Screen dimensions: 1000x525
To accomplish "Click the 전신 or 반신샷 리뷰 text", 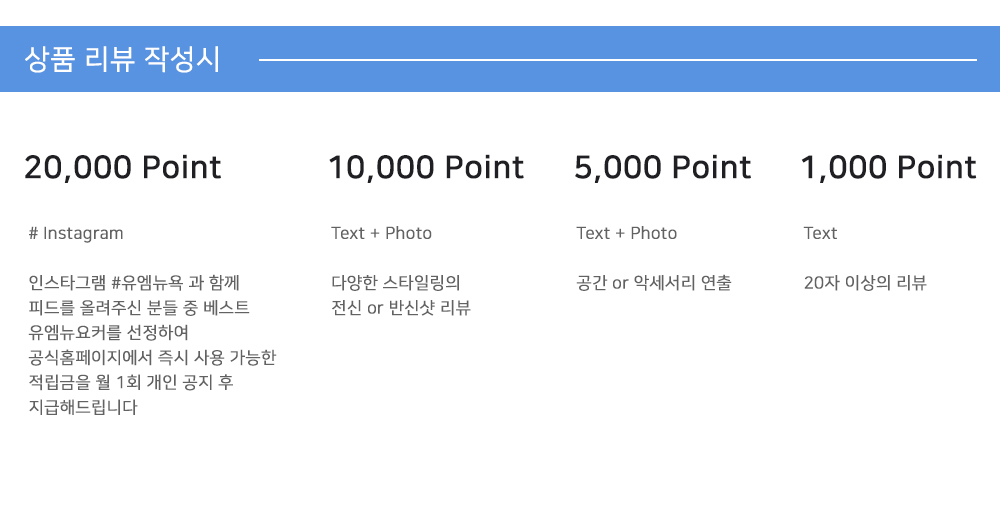I will point(401,307).
